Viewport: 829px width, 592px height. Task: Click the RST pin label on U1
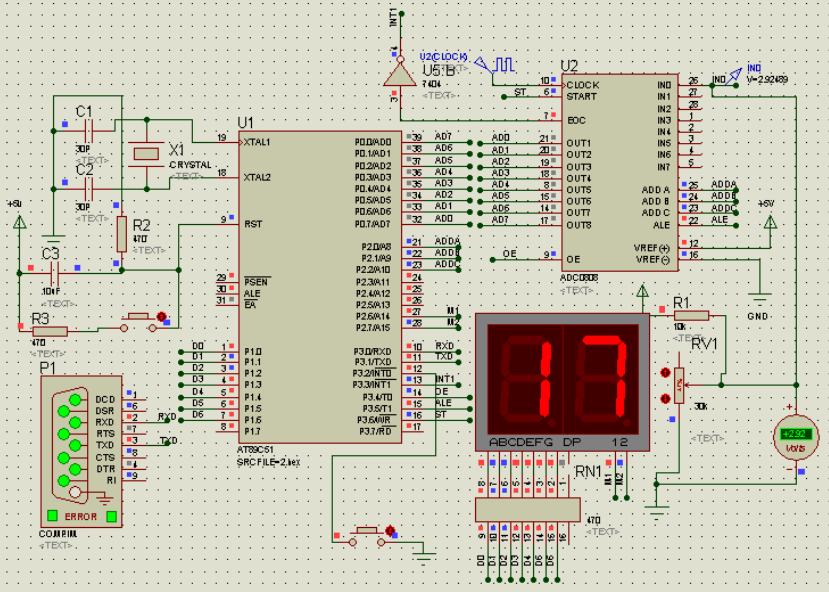tap(253, 224)
